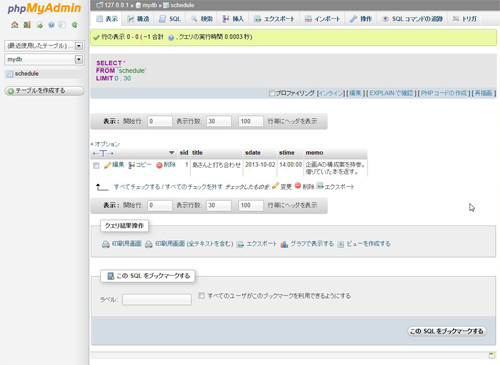Image resolution: width=500 pixels, height=365 pixels.
Task: Open the grey MySQL documentation icon
Action: tap(62, 25)
